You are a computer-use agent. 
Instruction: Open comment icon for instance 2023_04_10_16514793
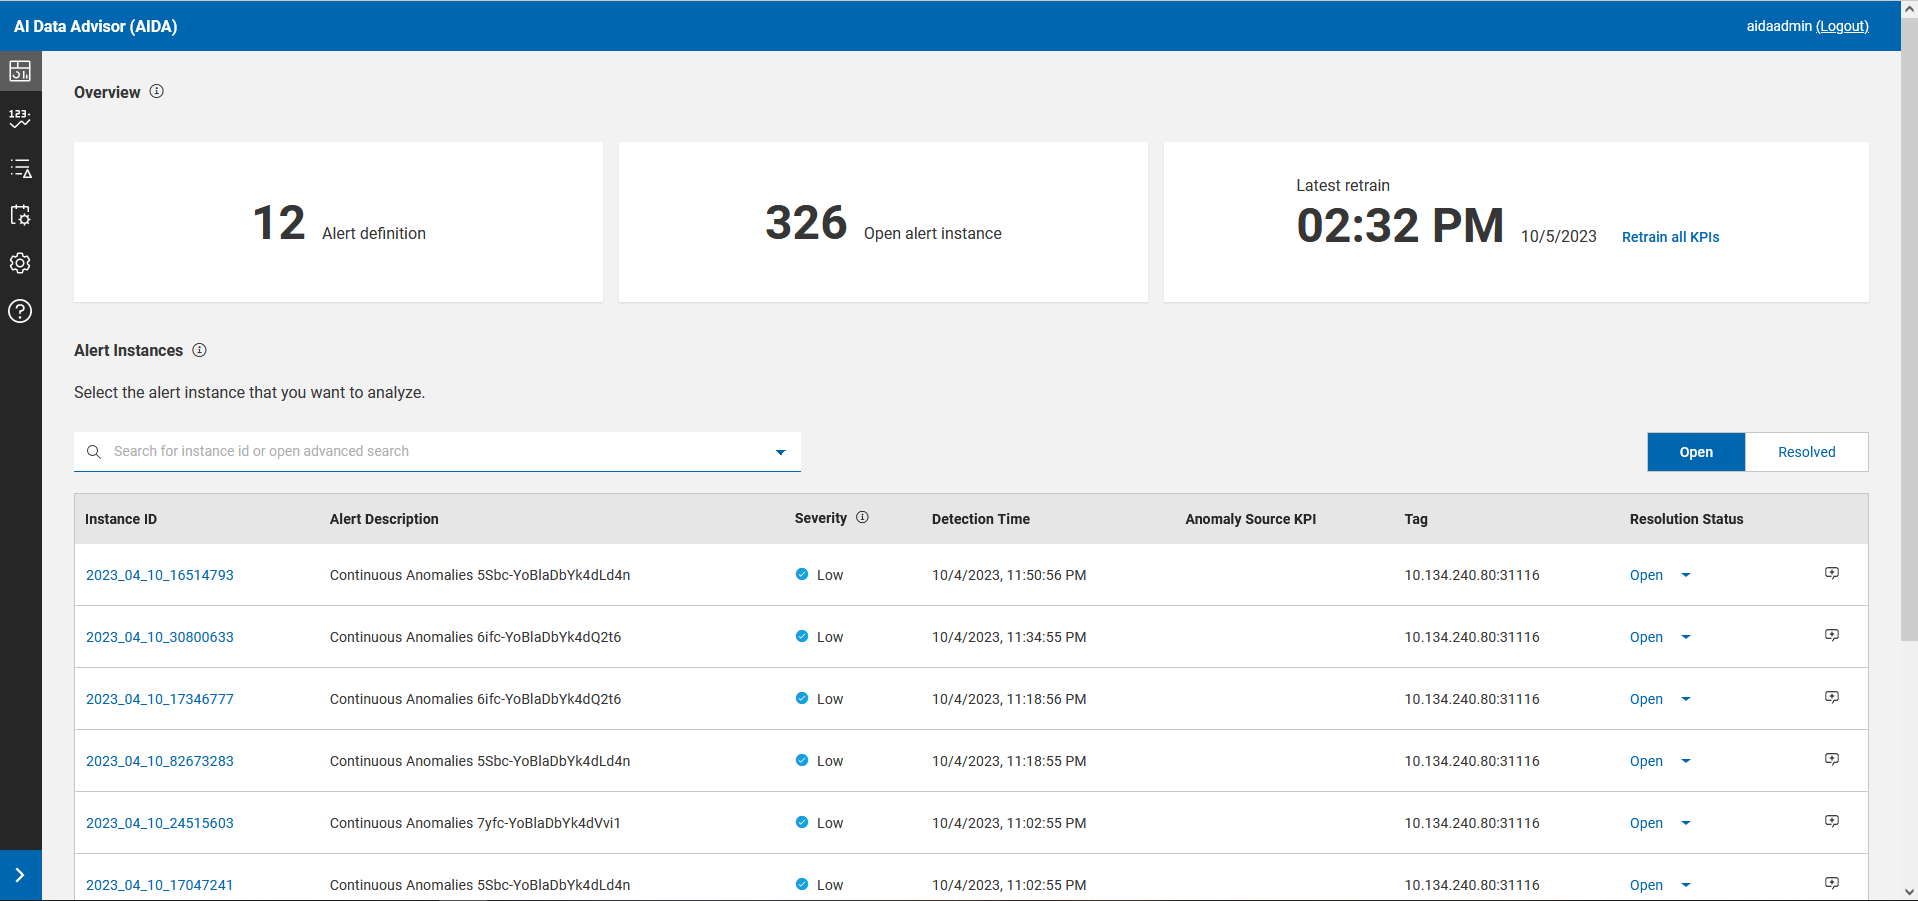[1831, 573]
